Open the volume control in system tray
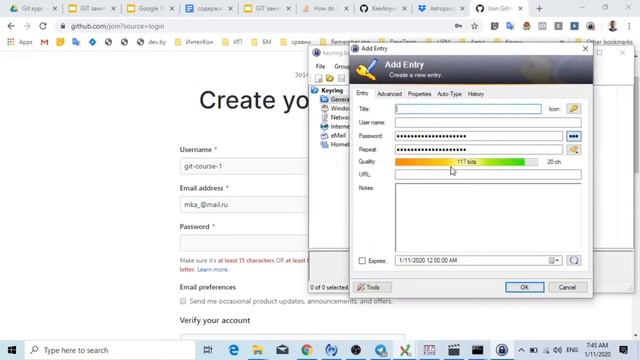The height and width of the screenshot is (360, 640). tap(558, 350)
